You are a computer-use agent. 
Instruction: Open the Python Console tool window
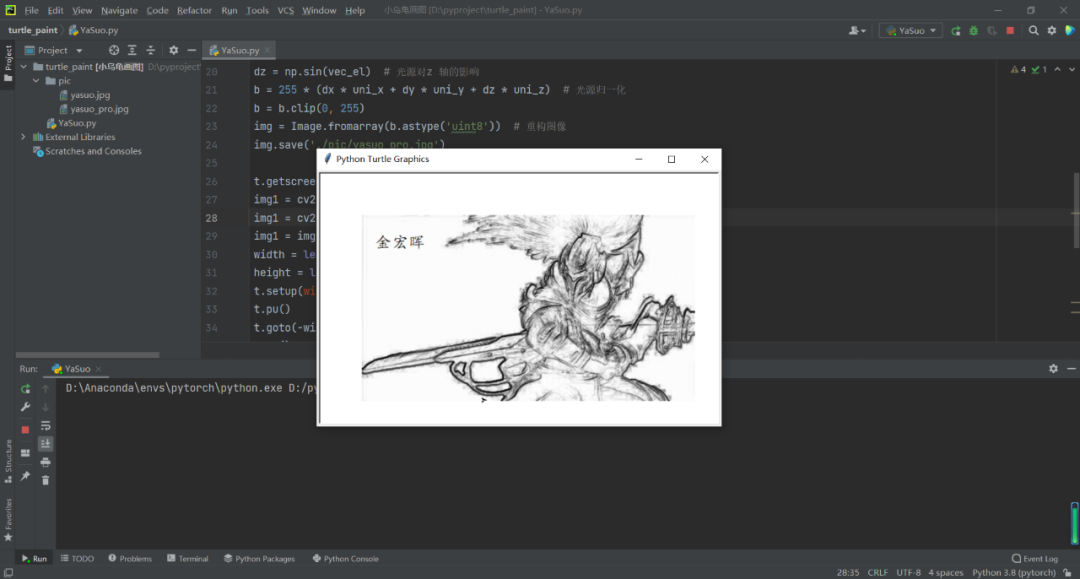[346, 558]
